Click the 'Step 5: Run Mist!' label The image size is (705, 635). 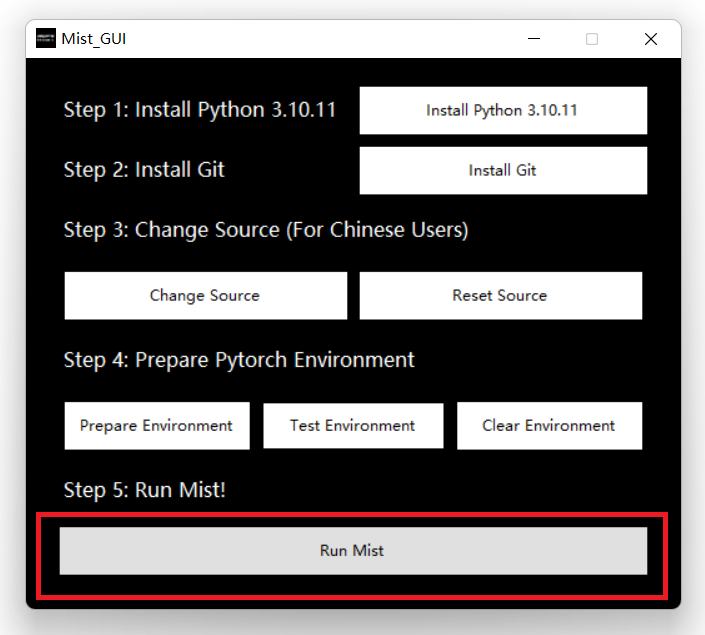point(144,490)
